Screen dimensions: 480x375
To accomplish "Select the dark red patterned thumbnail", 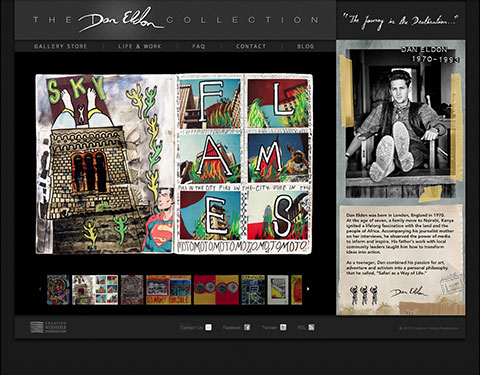I will [132, 290].
